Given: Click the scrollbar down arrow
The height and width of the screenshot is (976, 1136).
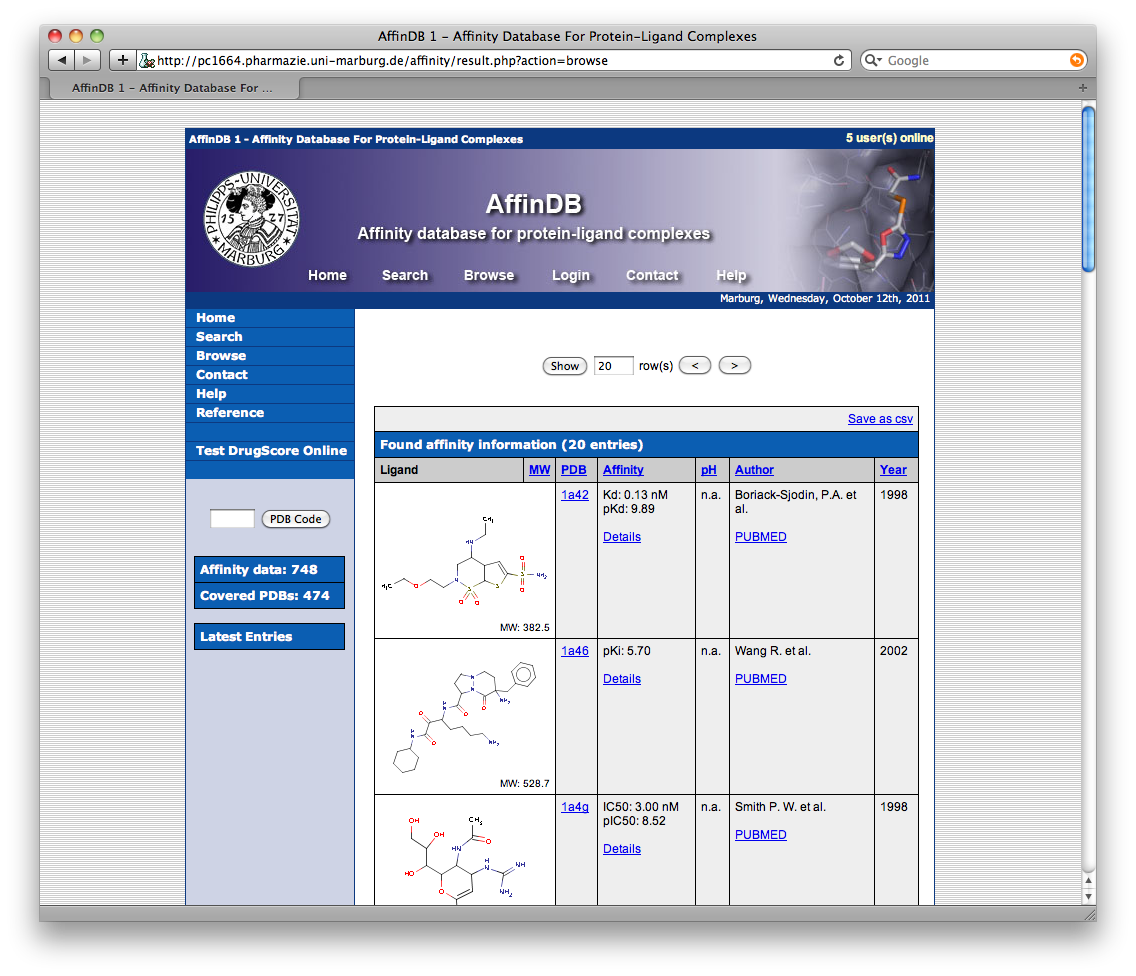Looking at the screenshot, I should (x=1088, y=896).
